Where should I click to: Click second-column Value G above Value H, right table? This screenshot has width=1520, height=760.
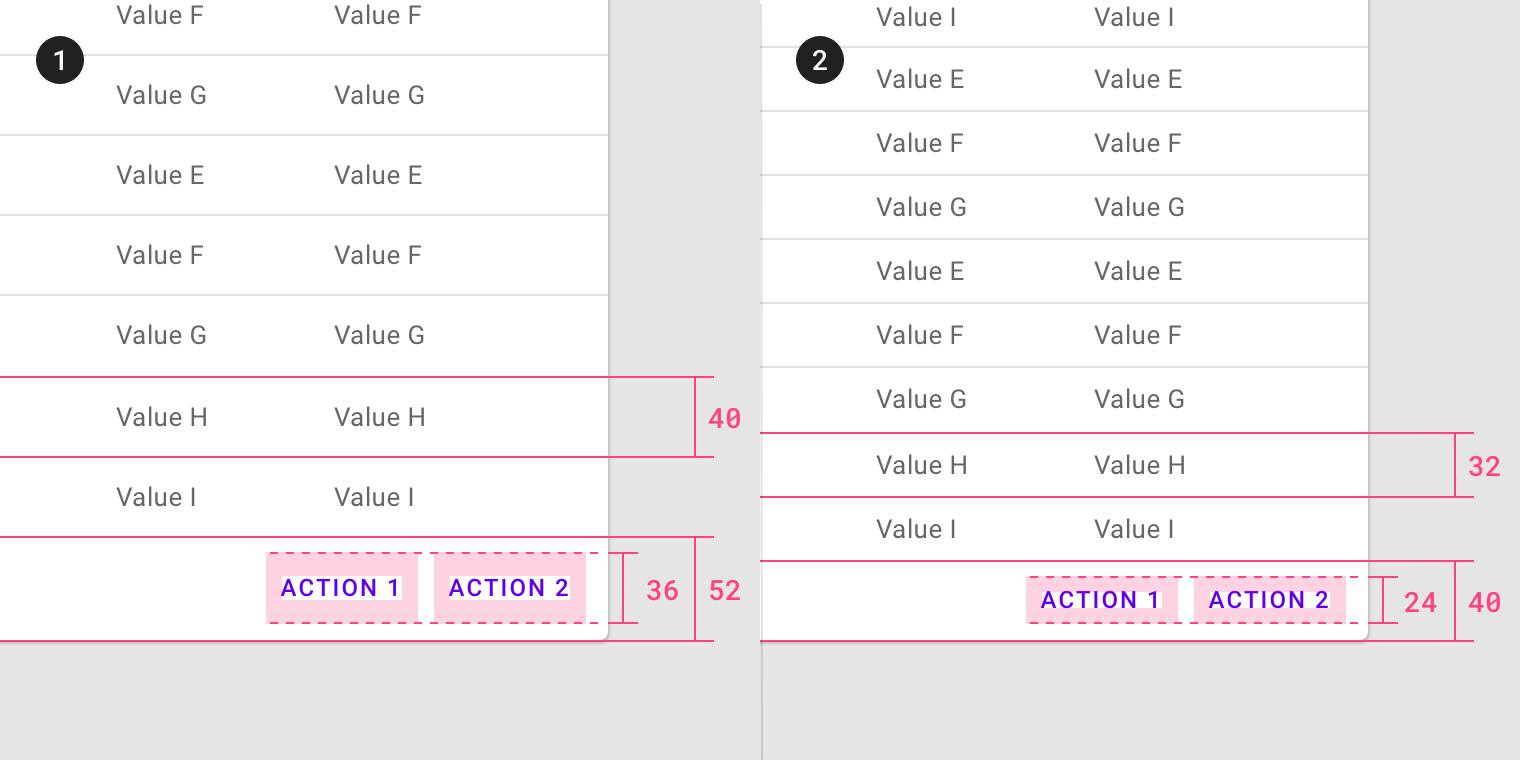pos(1139,399)
